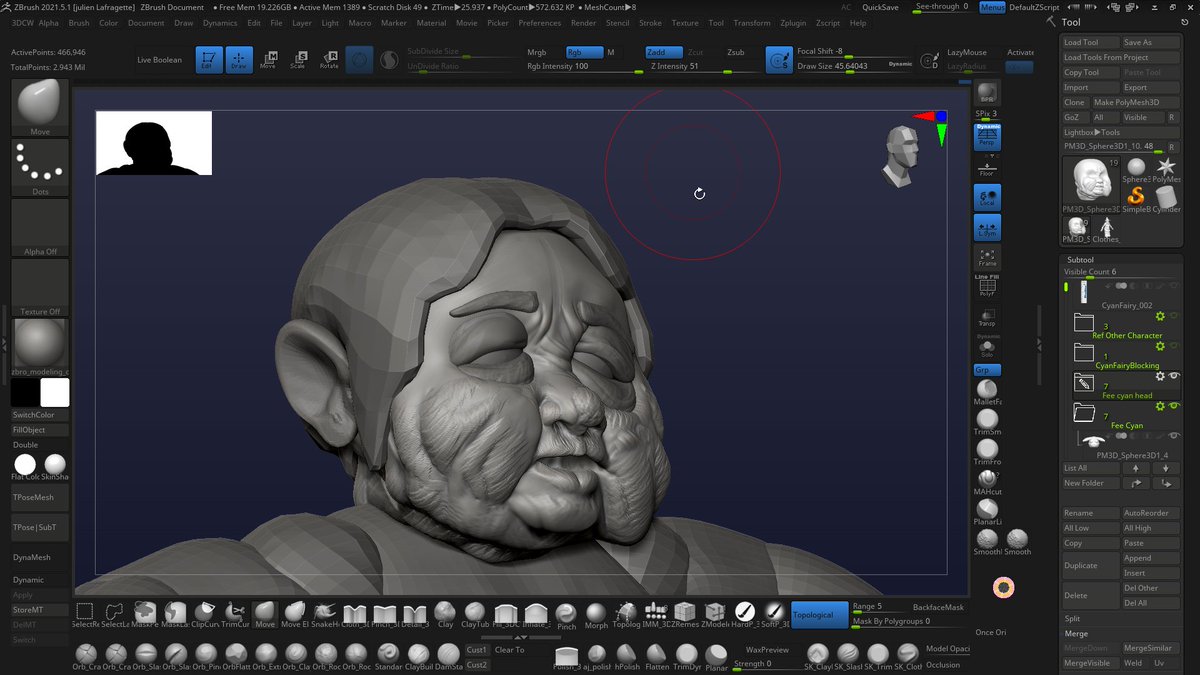
Task: Open the Stroke menu
Action: [650, 23]
